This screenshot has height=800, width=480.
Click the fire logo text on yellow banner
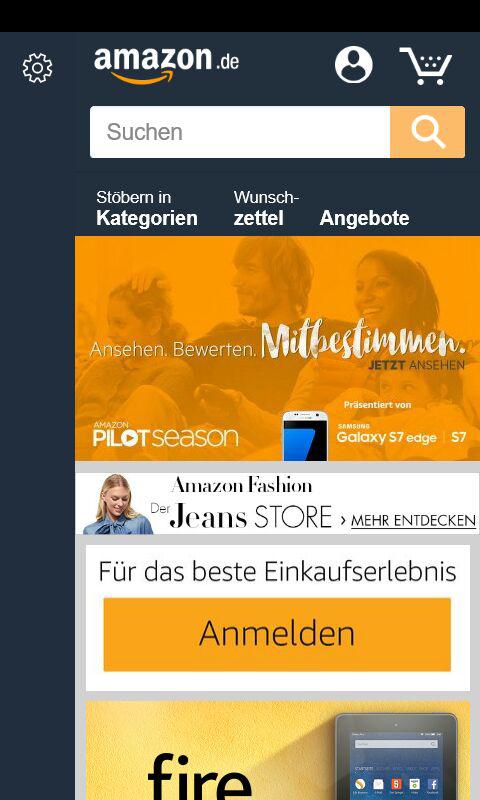pos(199,777)
